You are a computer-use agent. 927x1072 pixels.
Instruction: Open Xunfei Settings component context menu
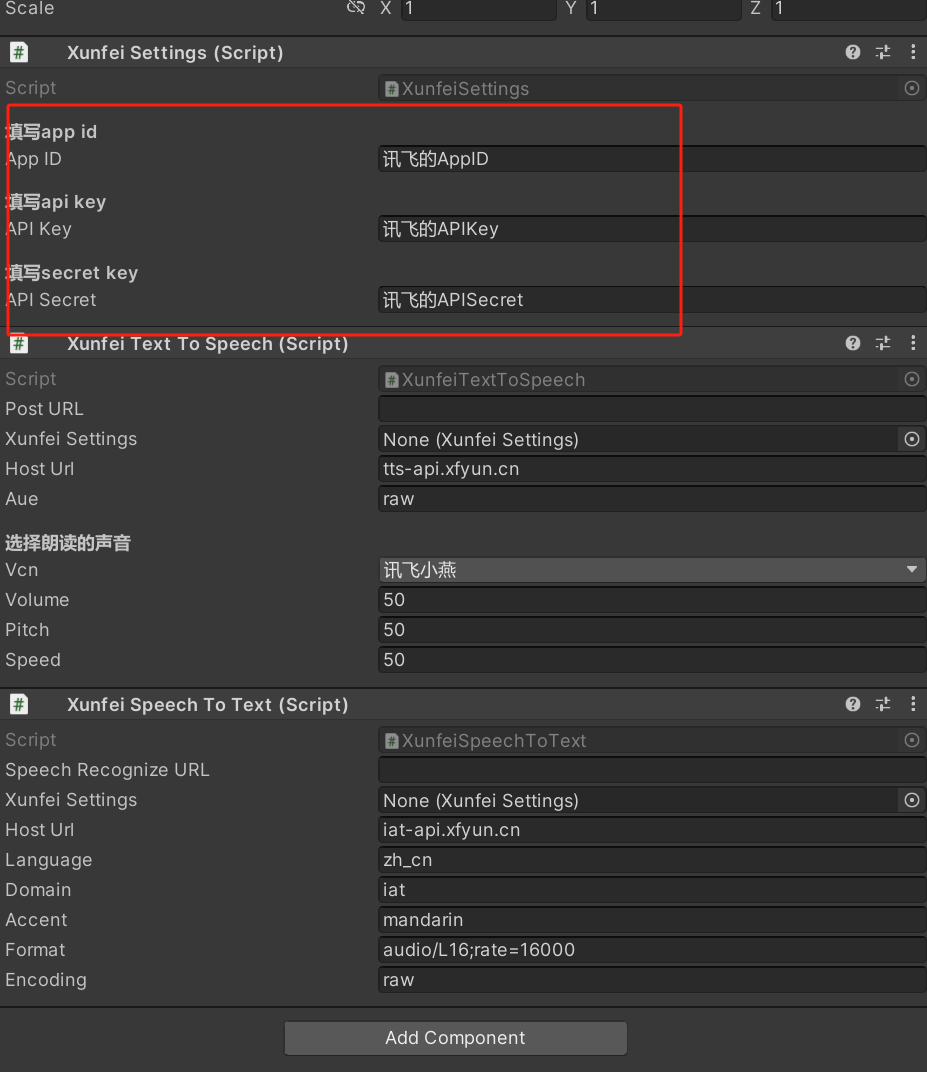coord(913,52)
